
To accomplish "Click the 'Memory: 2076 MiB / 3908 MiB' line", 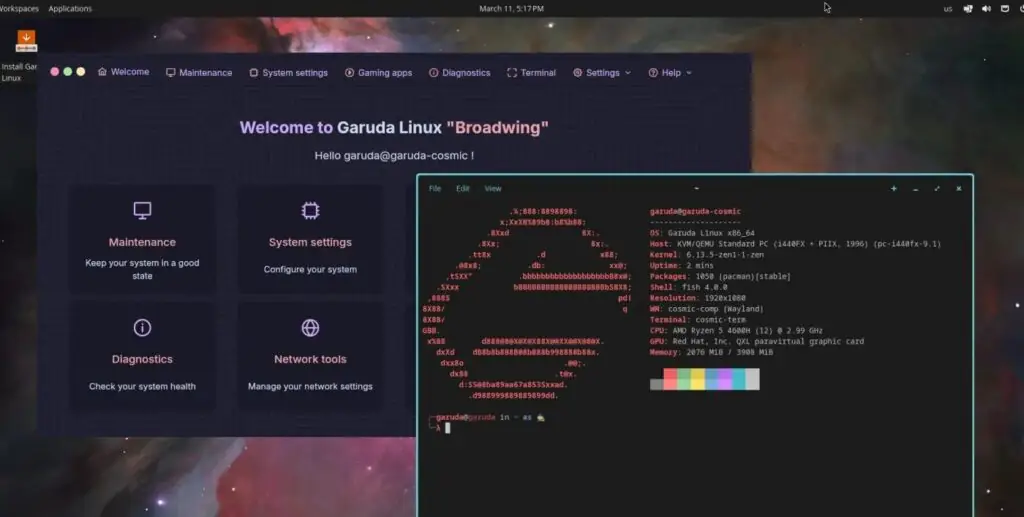I will pos(711,352).
